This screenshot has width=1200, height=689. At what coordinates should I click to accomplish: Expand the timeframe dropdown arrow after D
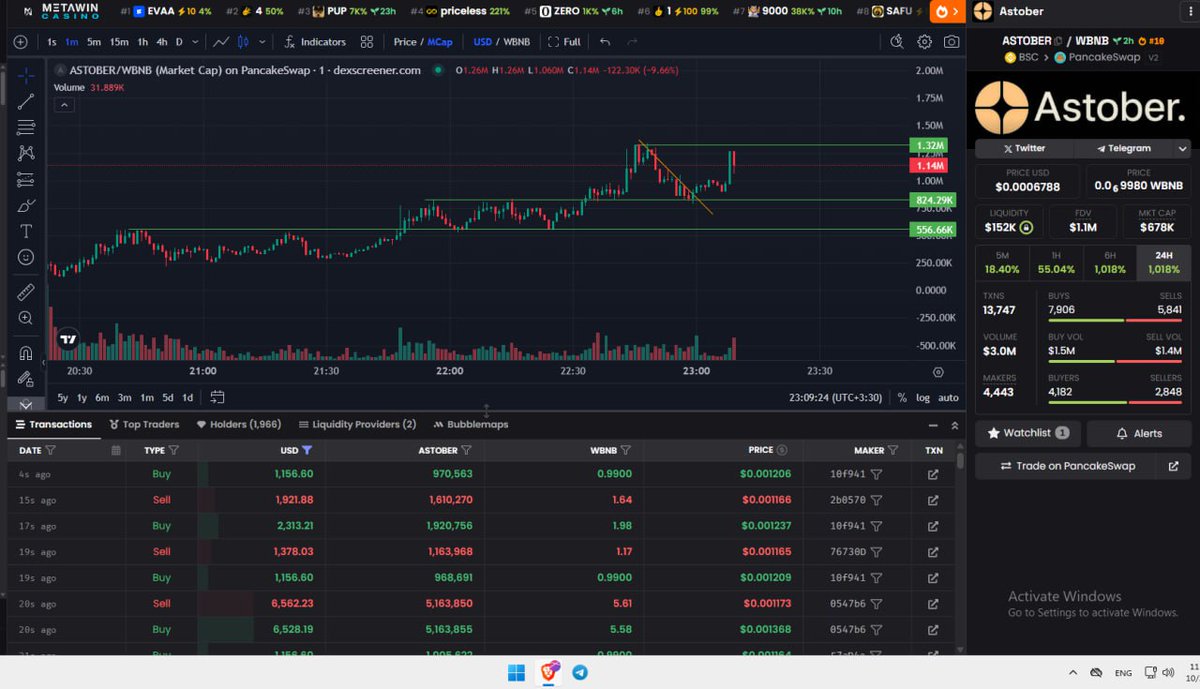[x=193, y=42]
